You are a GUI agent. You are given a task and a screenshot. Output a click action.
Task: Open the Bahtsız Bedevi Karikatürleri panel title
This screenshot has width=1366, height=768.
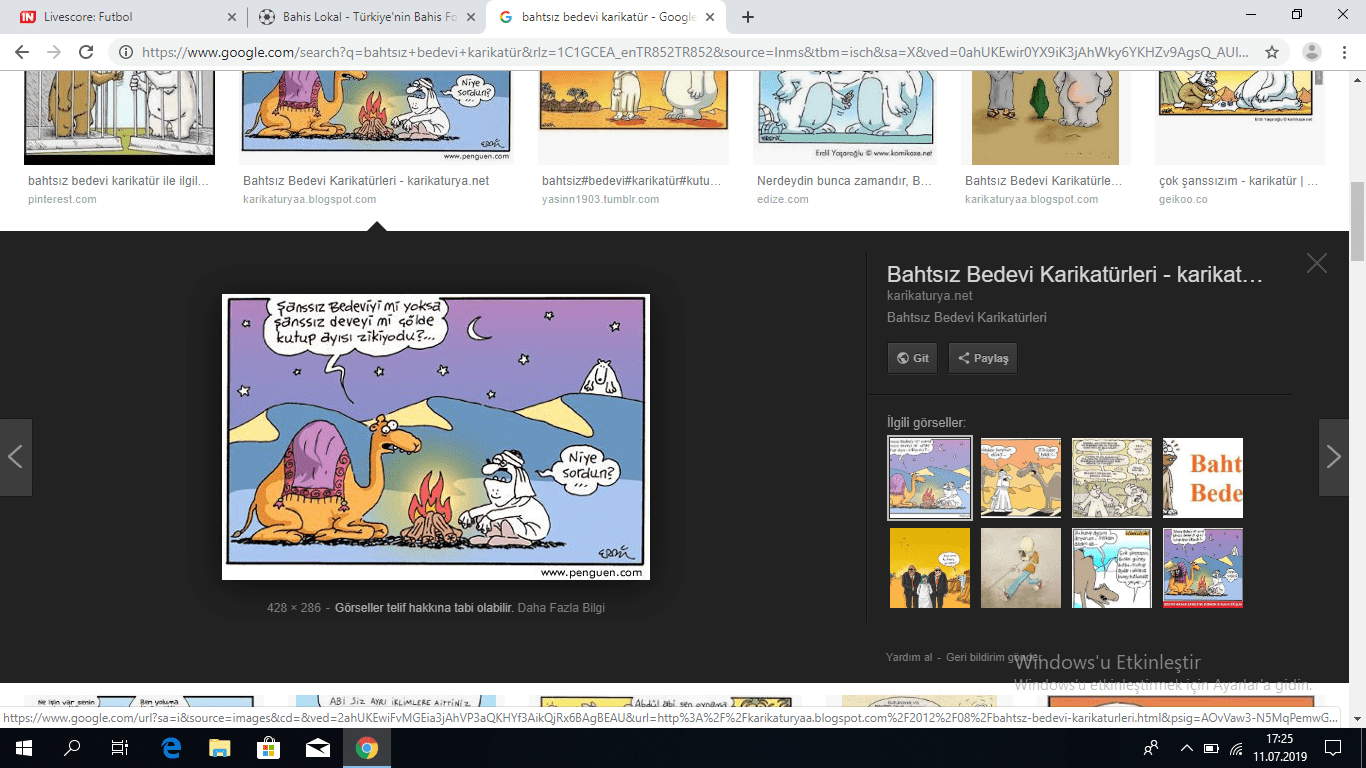tap(1075, 276)
